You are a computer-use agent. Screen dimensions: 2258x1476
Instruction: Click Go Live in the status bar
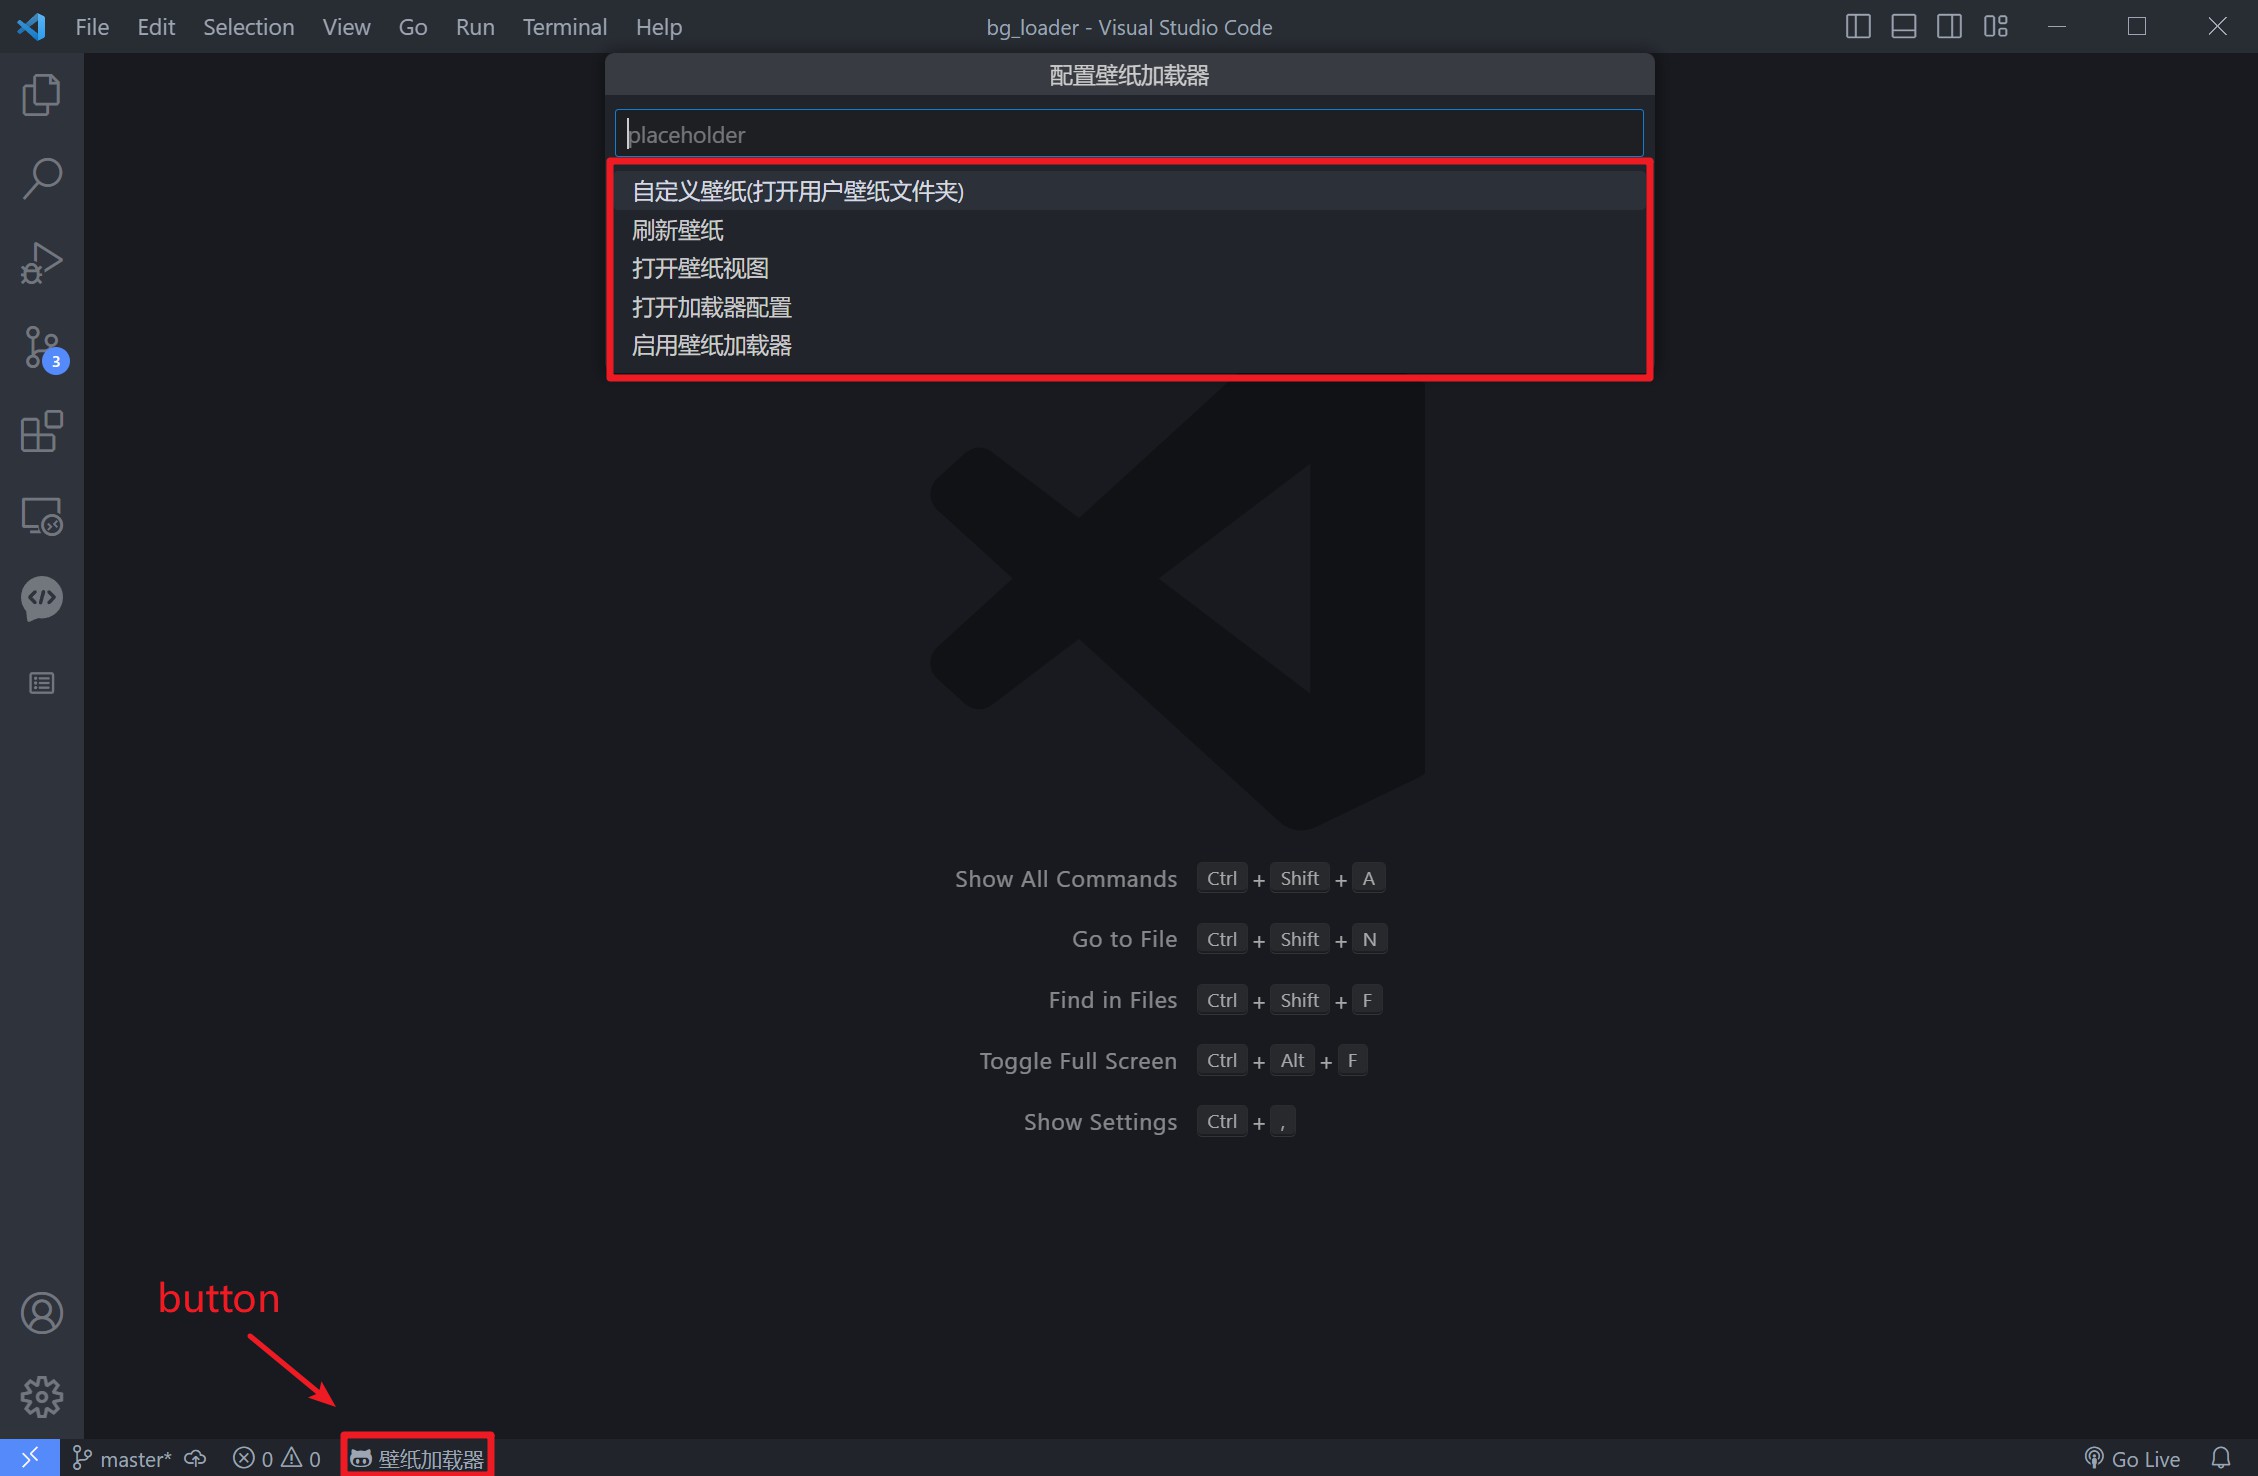[x=2131, y=1459]
